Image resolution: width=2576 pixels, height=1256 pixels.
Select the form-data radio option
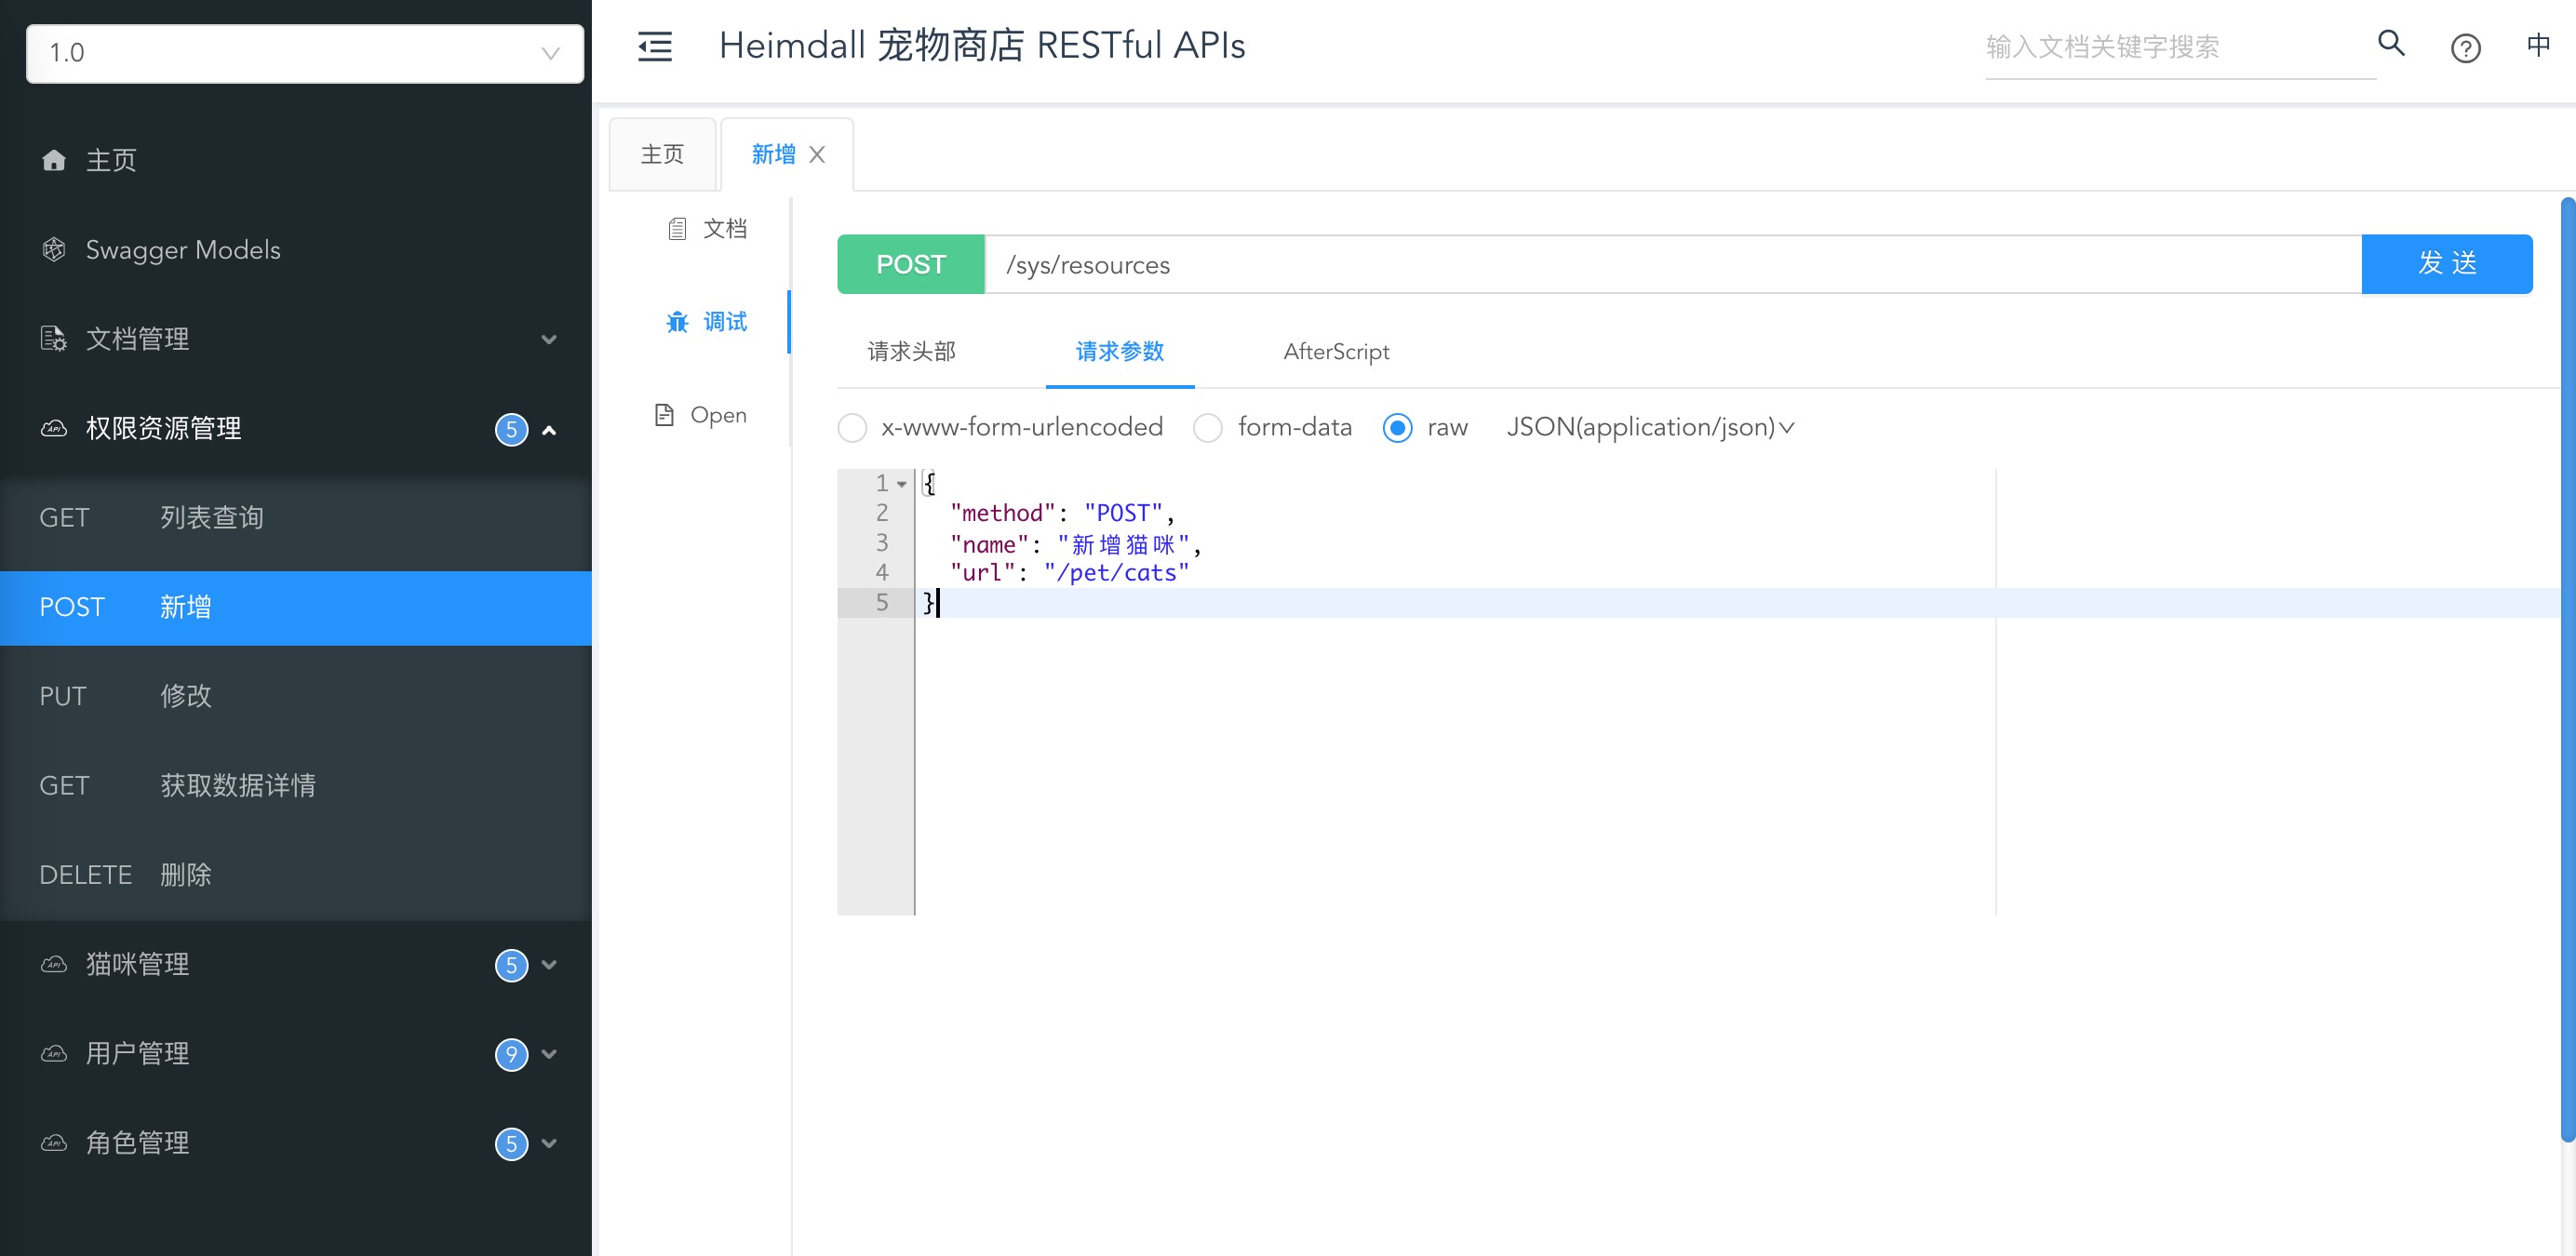point(1208,428)
